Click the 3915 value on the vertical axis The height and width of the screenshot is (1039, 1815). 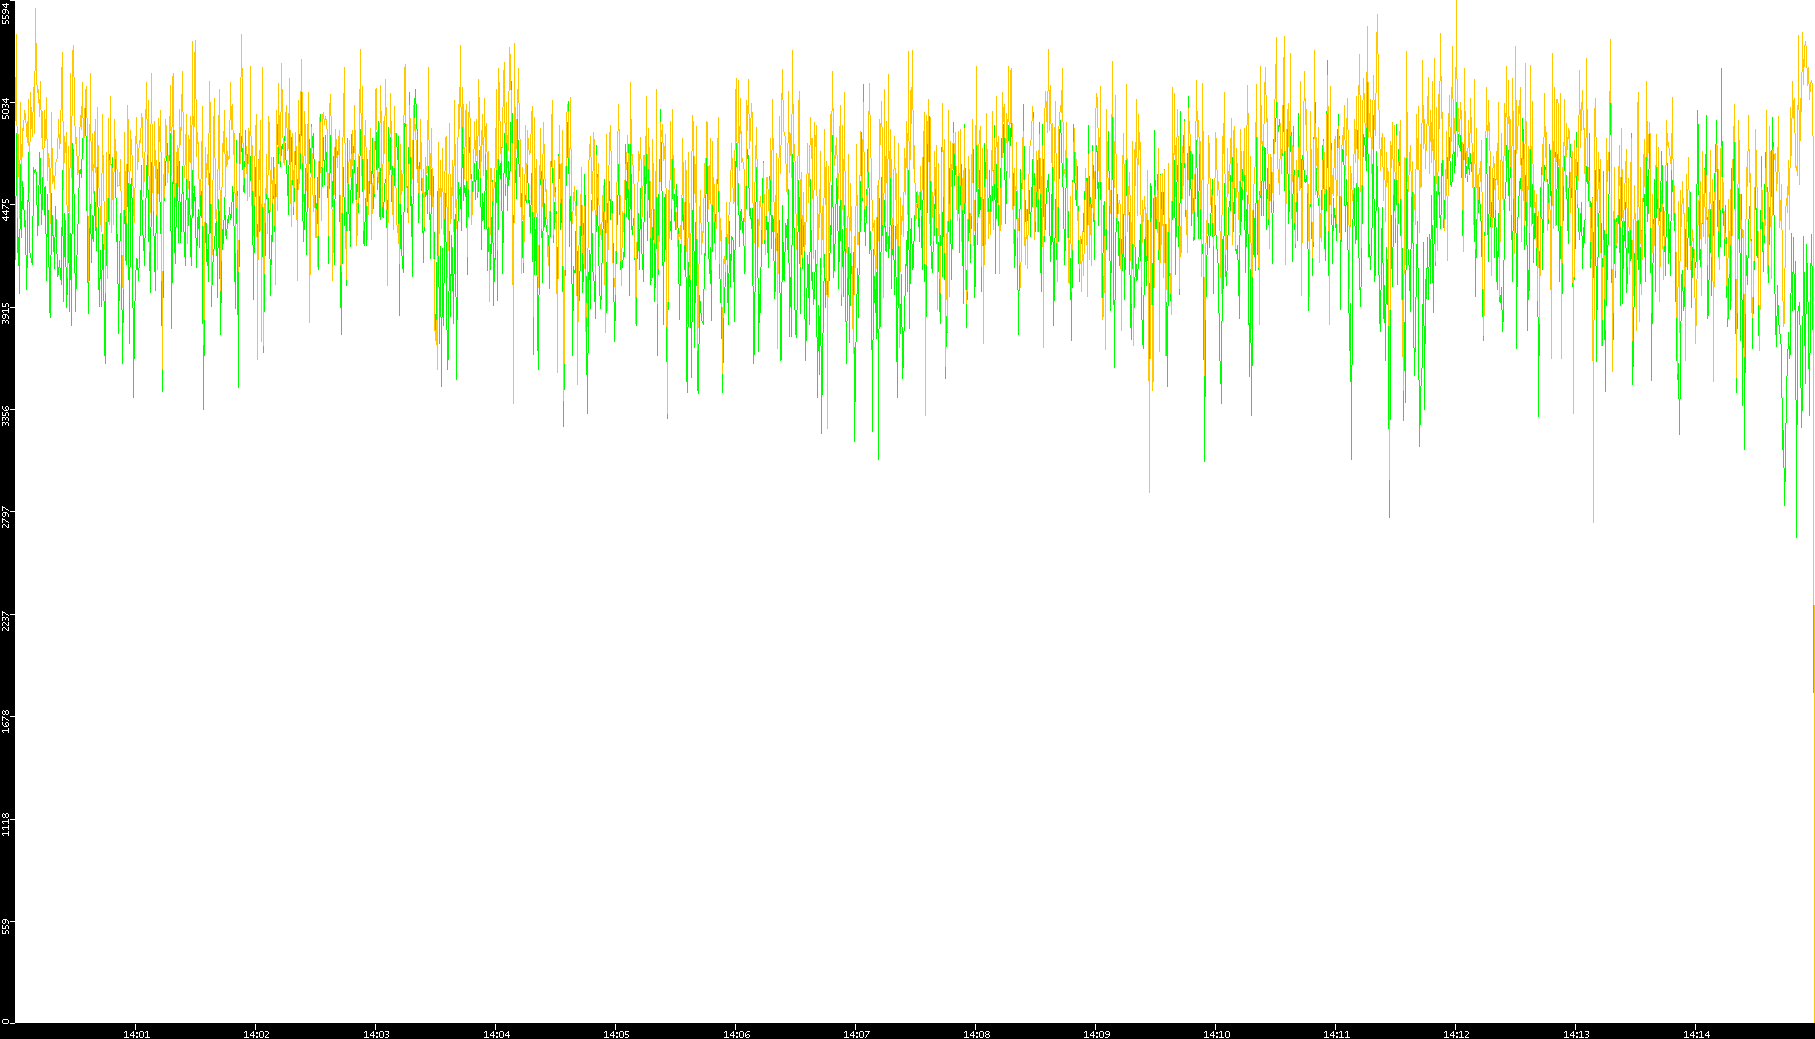coord(6,313)
